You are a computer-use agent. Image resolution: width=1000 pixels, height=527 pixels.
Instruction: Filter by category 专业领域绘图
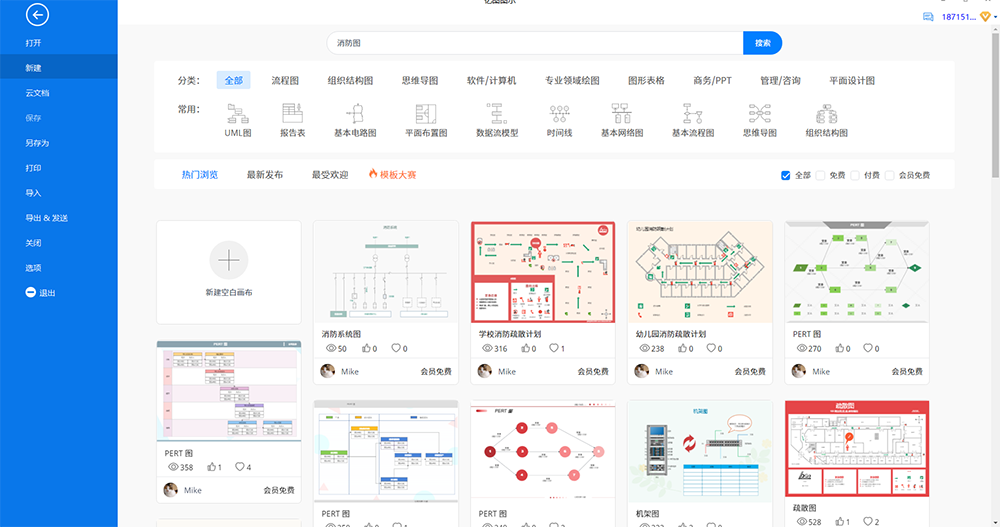pos(572,80)
